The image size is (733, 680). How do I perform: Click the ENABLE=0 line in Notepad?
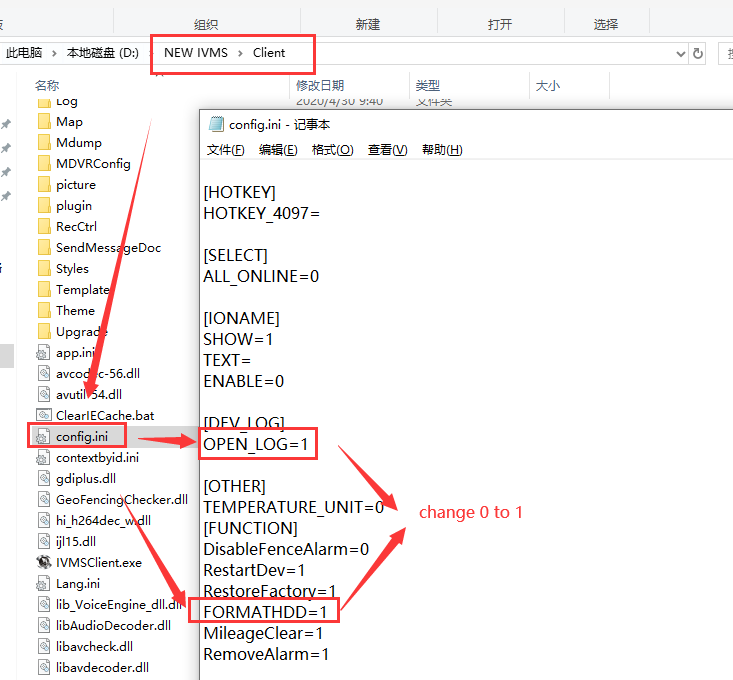[x=244, y=381]
